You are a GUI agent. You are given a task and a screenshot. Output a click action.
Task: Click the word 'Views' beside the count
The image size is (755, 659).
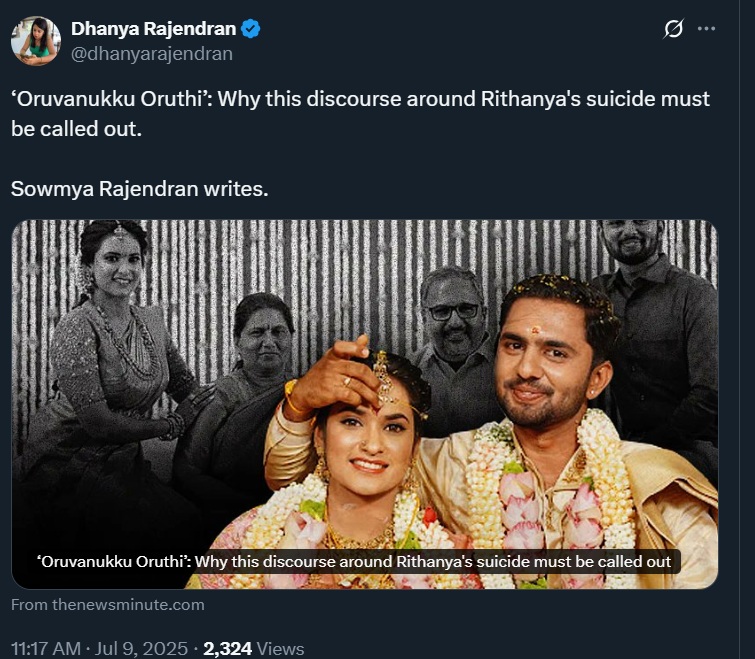[280, 649]
